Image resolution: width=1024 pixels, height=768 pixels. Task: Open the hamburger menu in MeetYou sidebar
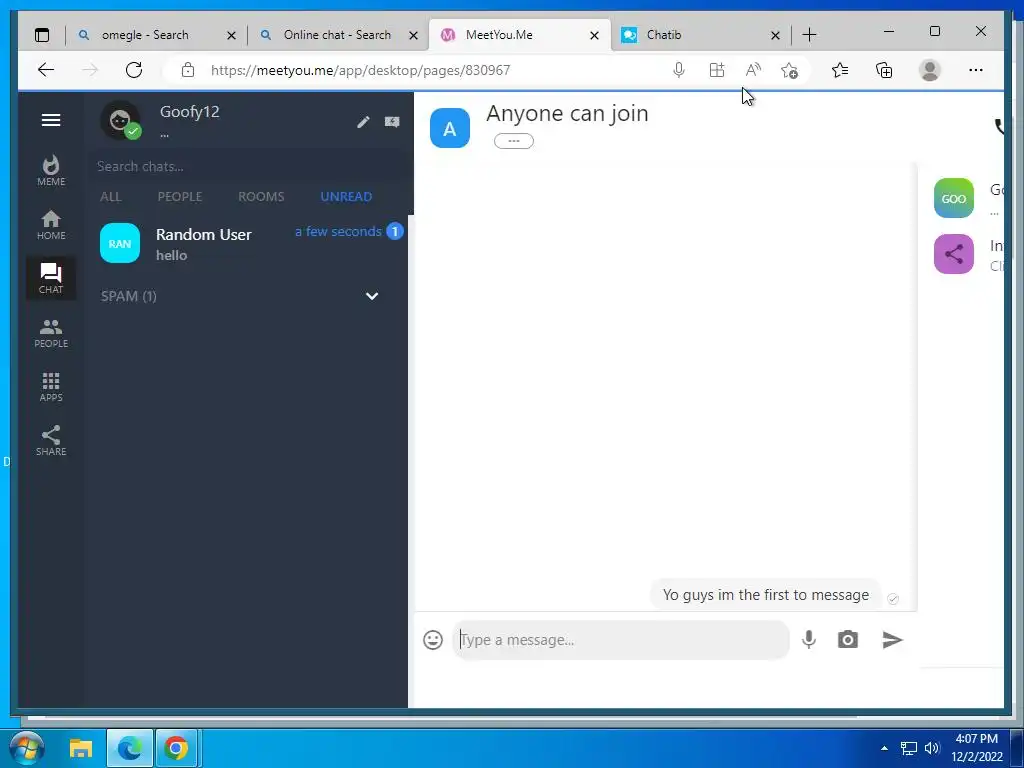tap(51, 120)
